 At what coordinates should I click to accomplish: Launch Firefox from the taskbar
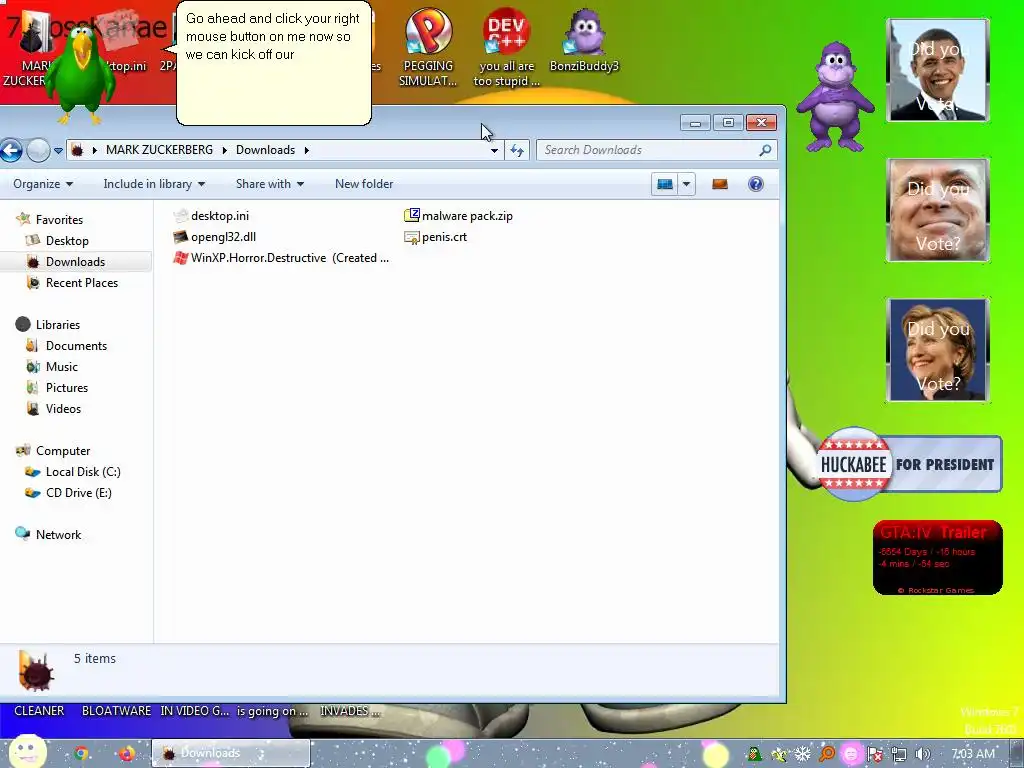pyautogui.click(x=127, y=754)
